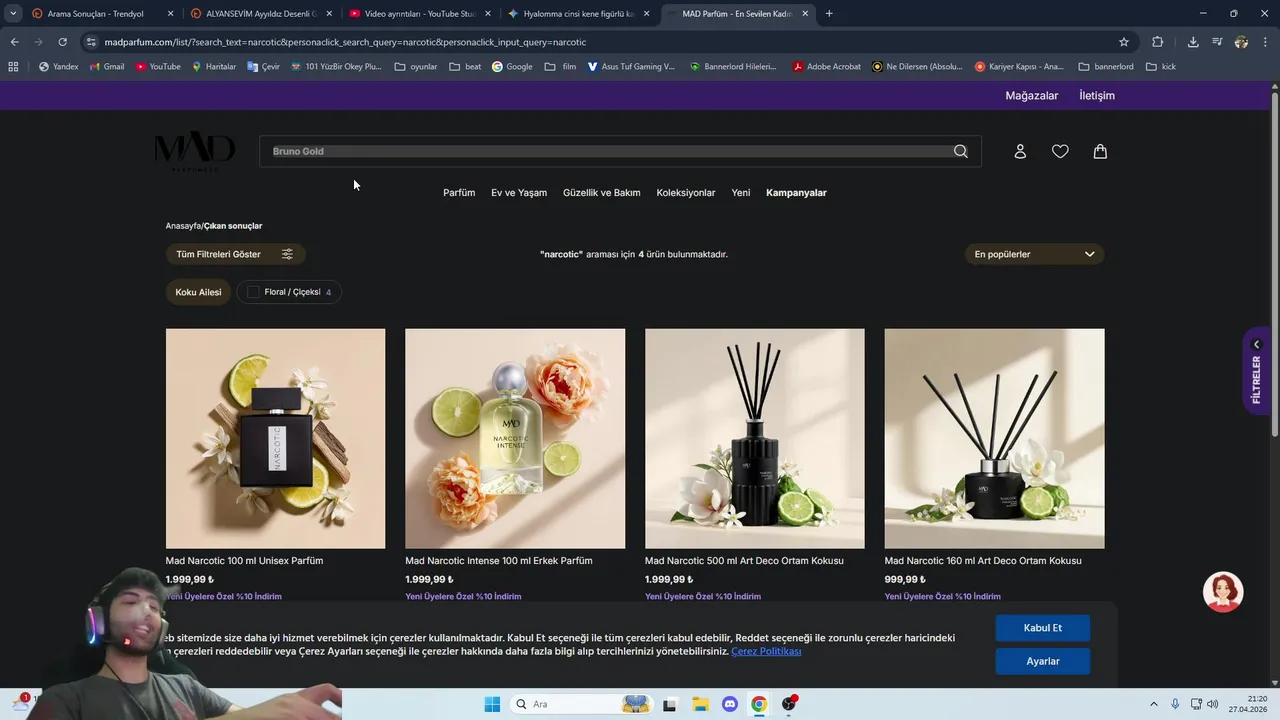Open cookie Ayarlar button
Image resolution: width=1280 pixels, height=720 pixels.
pyautogui.click(x=1042, y=661)
